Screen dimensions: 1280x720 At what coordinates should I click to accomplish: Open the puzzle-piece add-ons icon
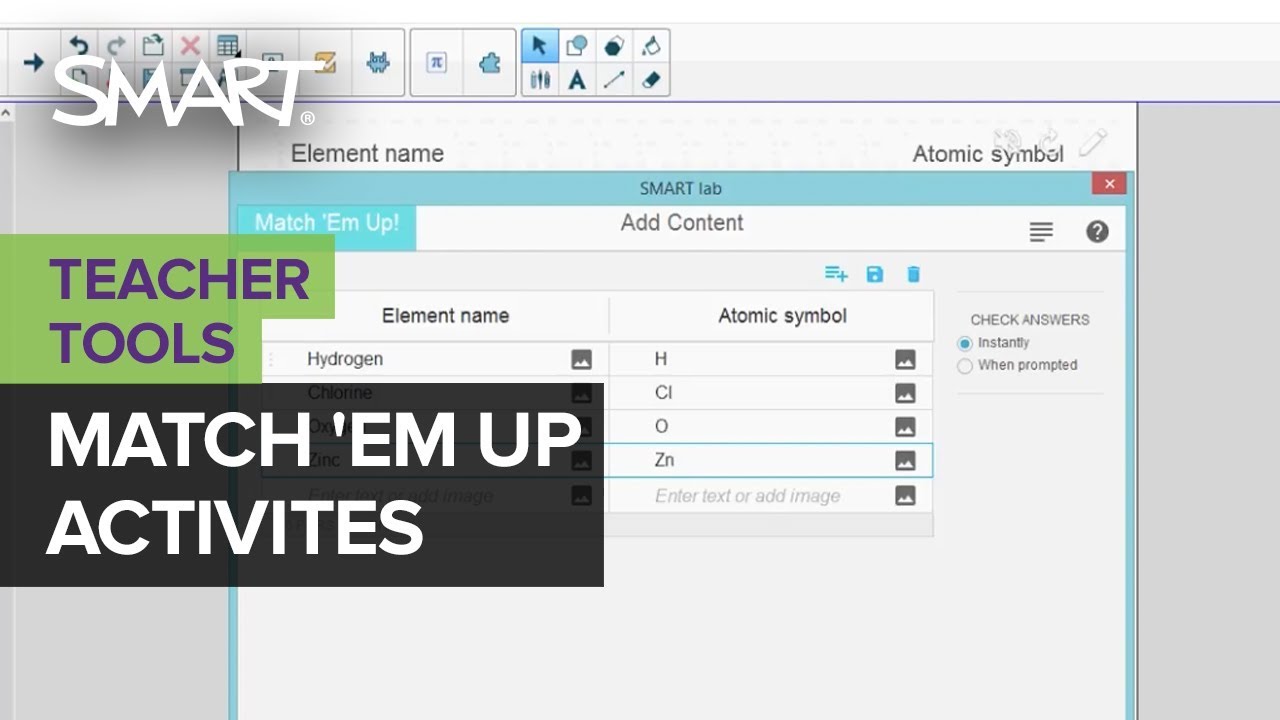[x=489, y=62]
